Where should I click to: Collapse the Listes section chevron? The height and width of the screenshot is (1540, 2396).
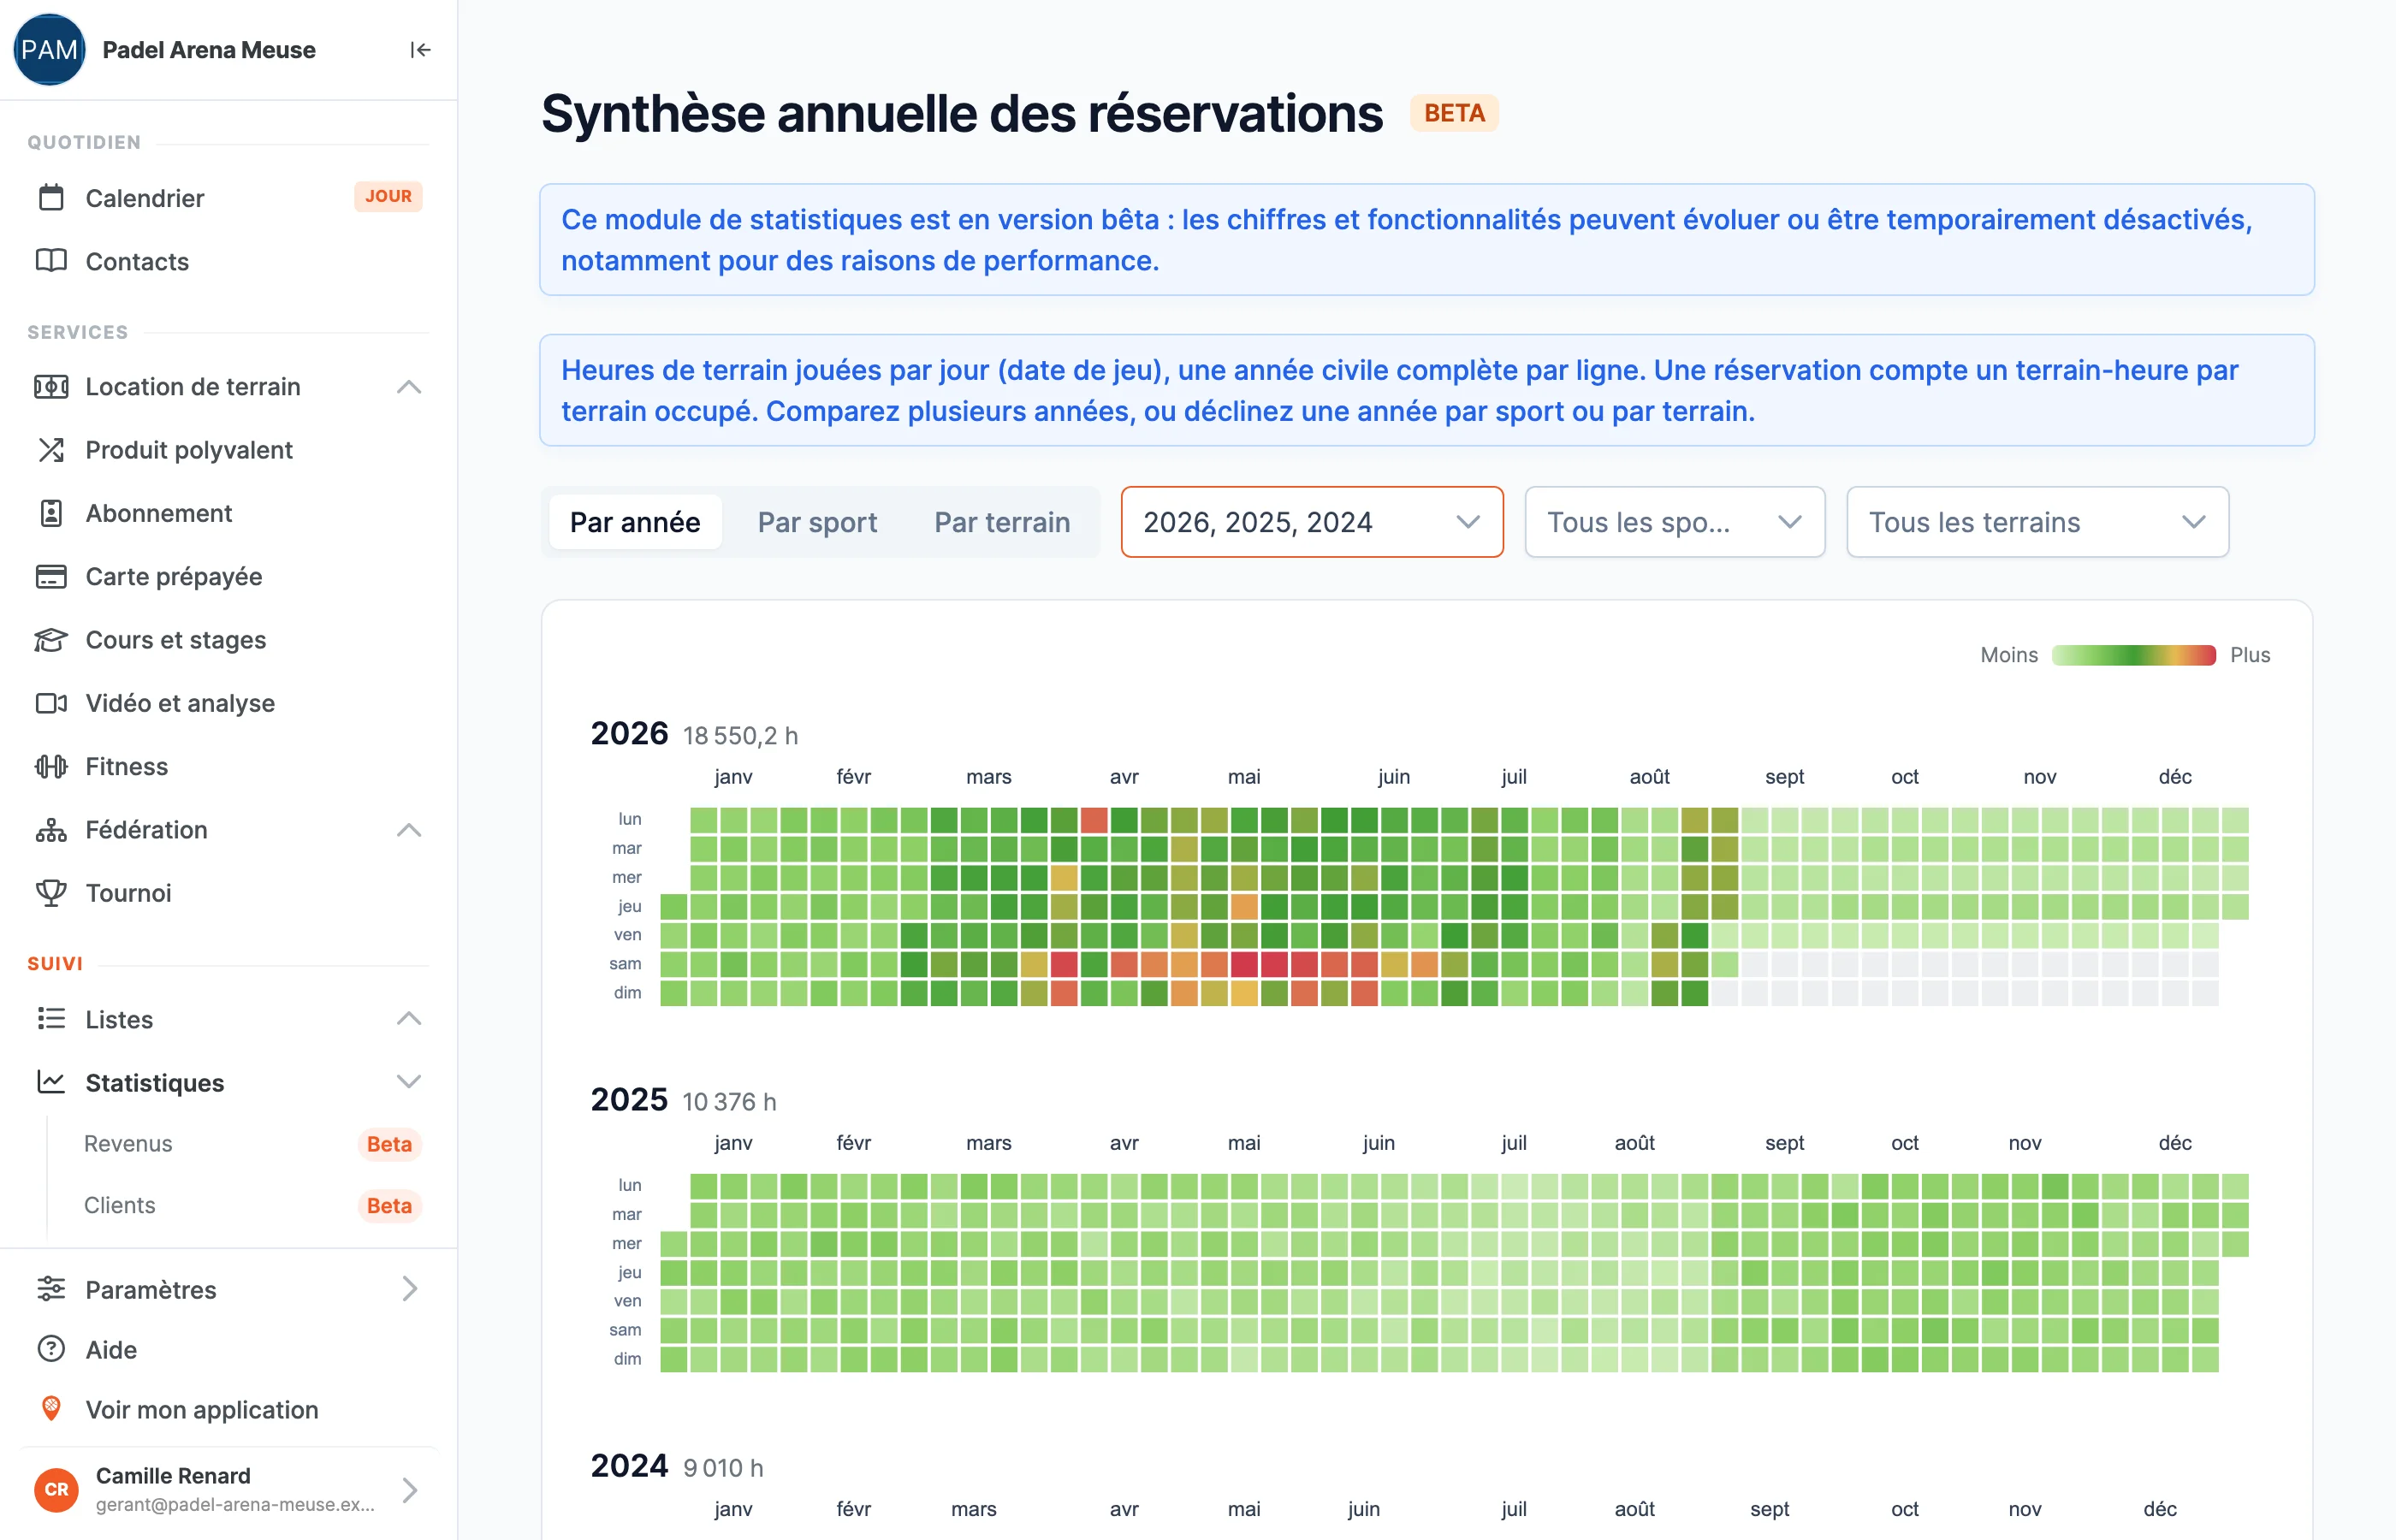409,1019
